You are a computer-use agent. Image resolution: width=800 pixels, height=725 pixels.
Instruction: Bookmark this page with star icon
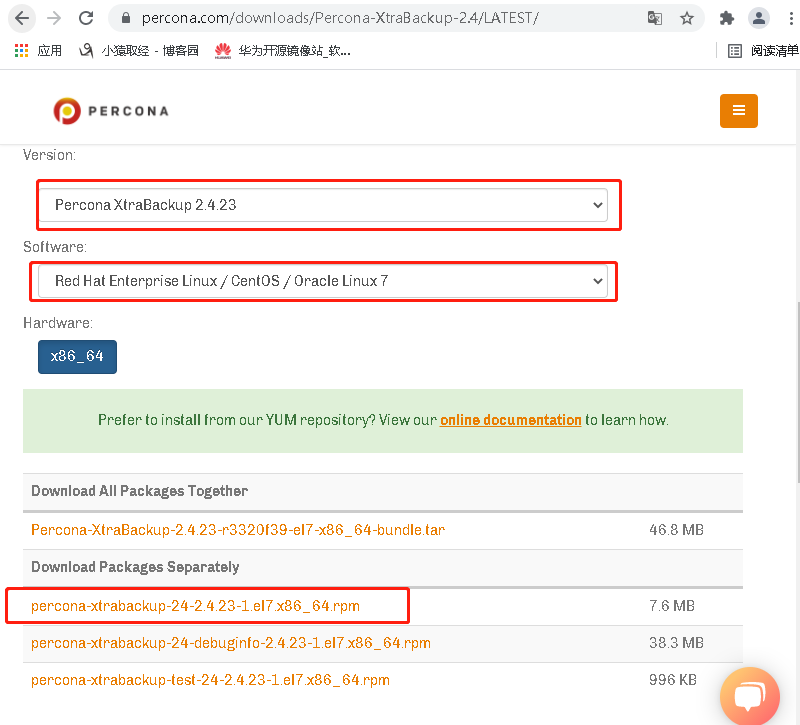coord(686,18)
